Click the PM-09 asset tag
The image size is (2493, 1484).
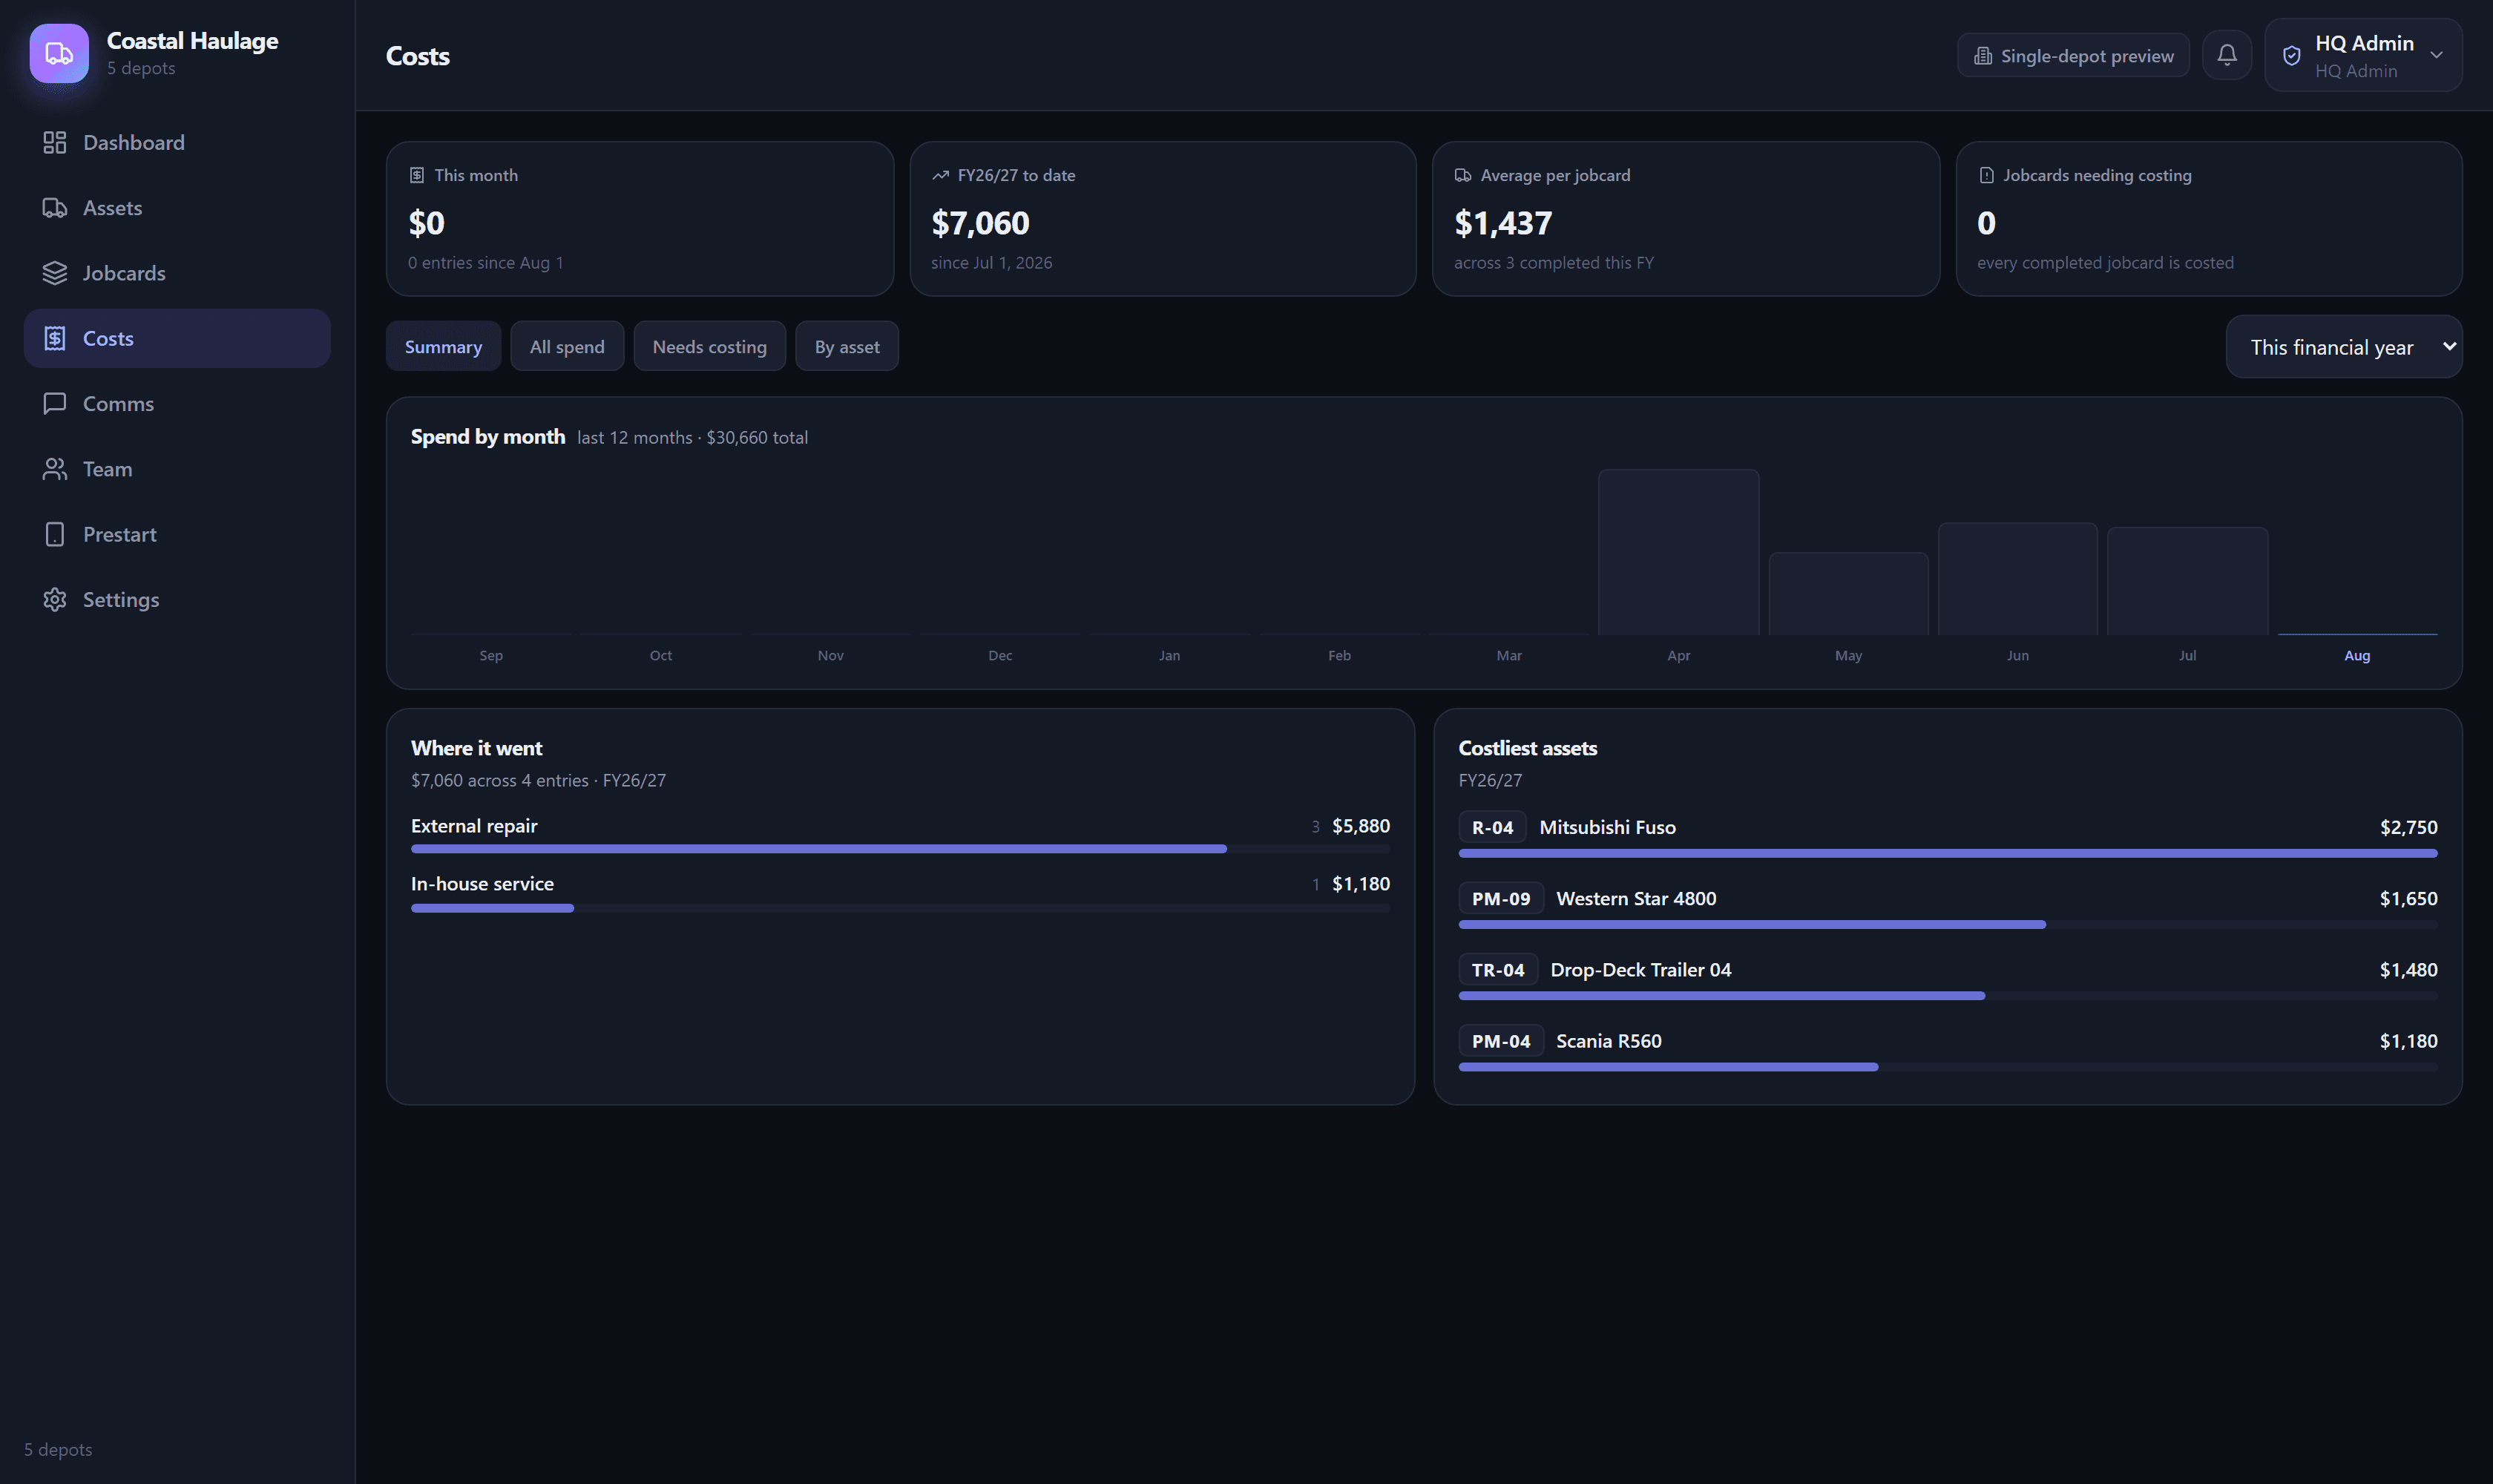click(1500, 899)
